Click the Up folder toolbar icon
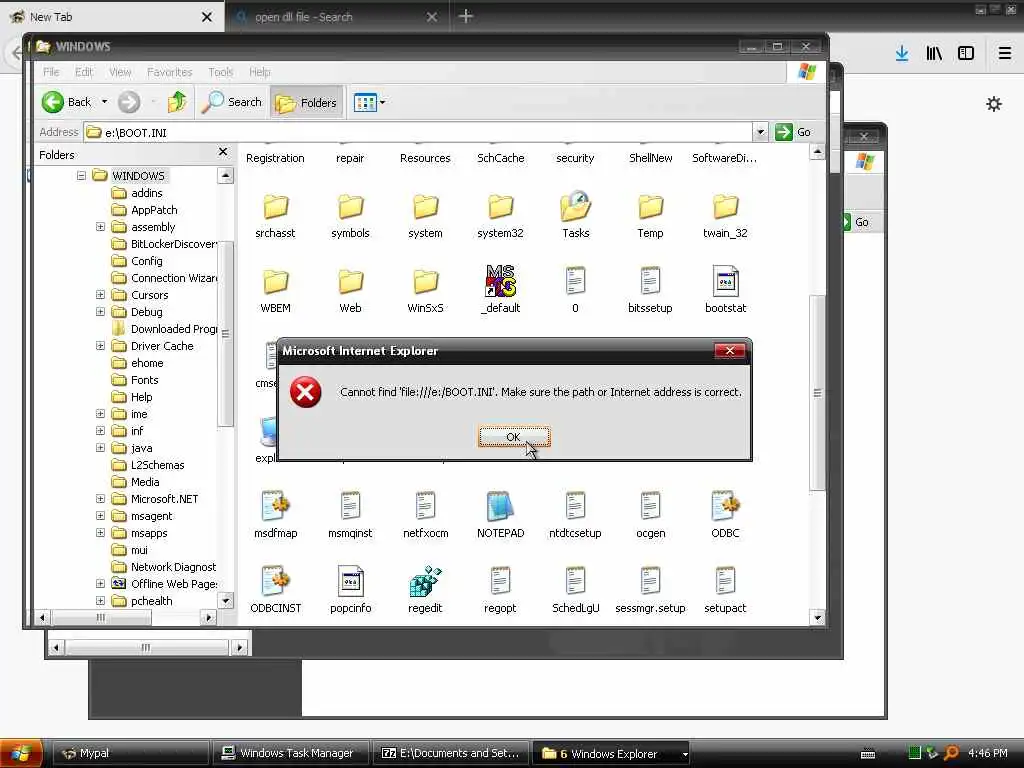 click(x=176, y=102)
